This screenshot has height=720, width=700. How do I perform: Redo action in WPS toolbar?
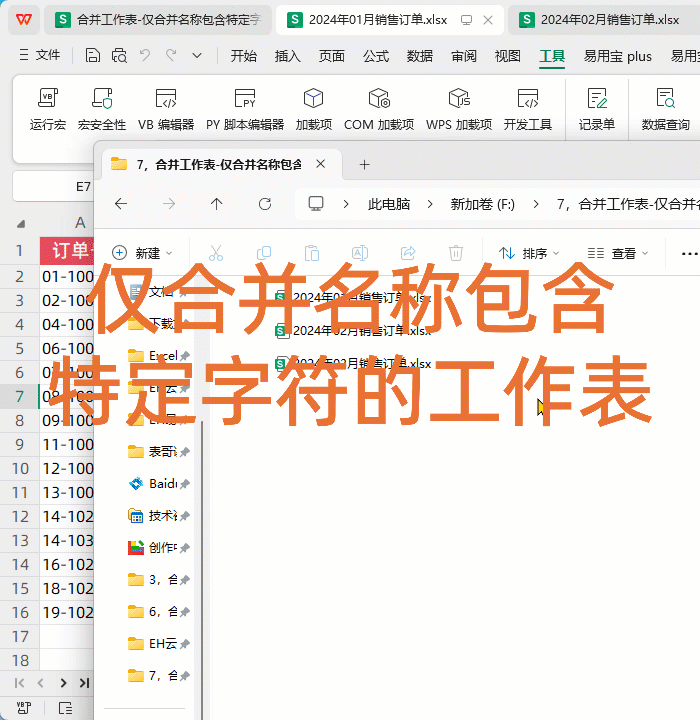point(171,56)
